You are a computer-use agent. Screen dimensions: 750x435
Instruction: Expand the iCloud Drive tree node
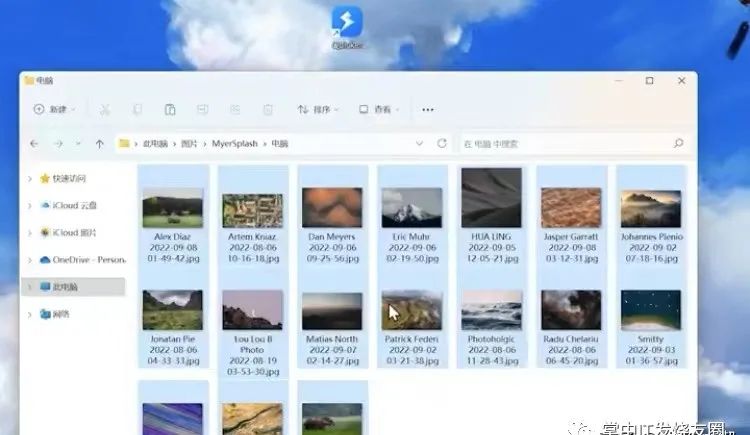tap(30, 206)
